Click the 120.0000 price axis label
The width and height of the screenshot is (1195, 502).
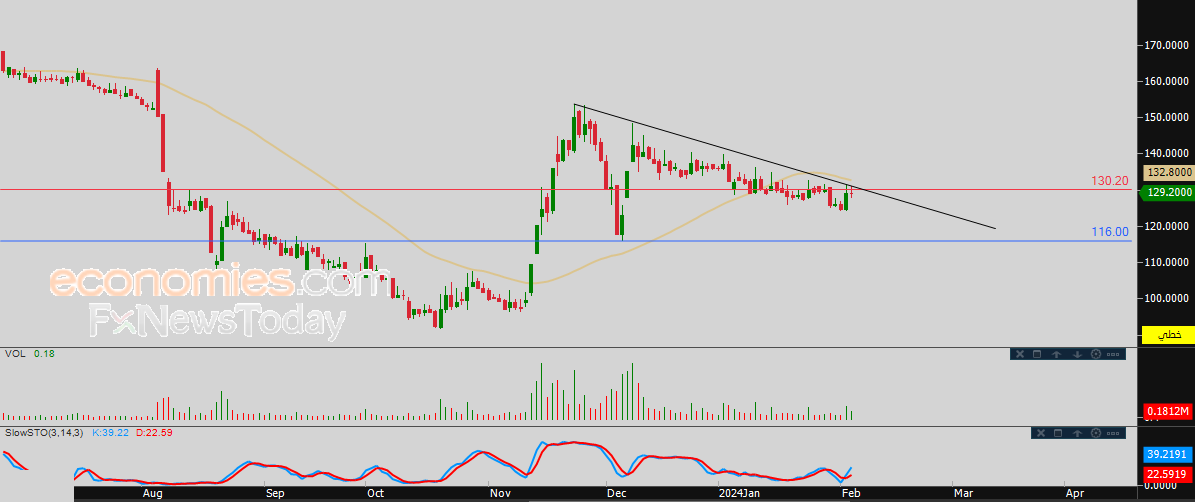(1168, 226)
